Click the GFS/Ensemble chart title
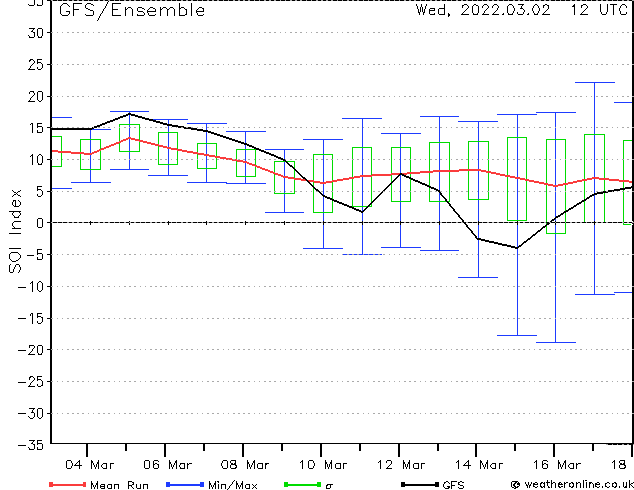Screen dimensions: 634x490 pyautogui.click(x=132, y=10)
